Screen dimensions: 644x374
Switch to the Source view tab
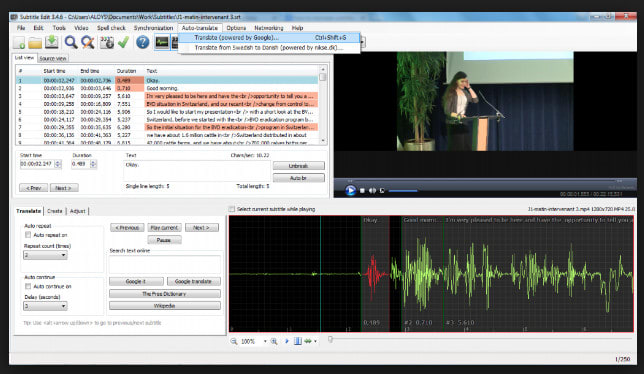click(53, 58)
